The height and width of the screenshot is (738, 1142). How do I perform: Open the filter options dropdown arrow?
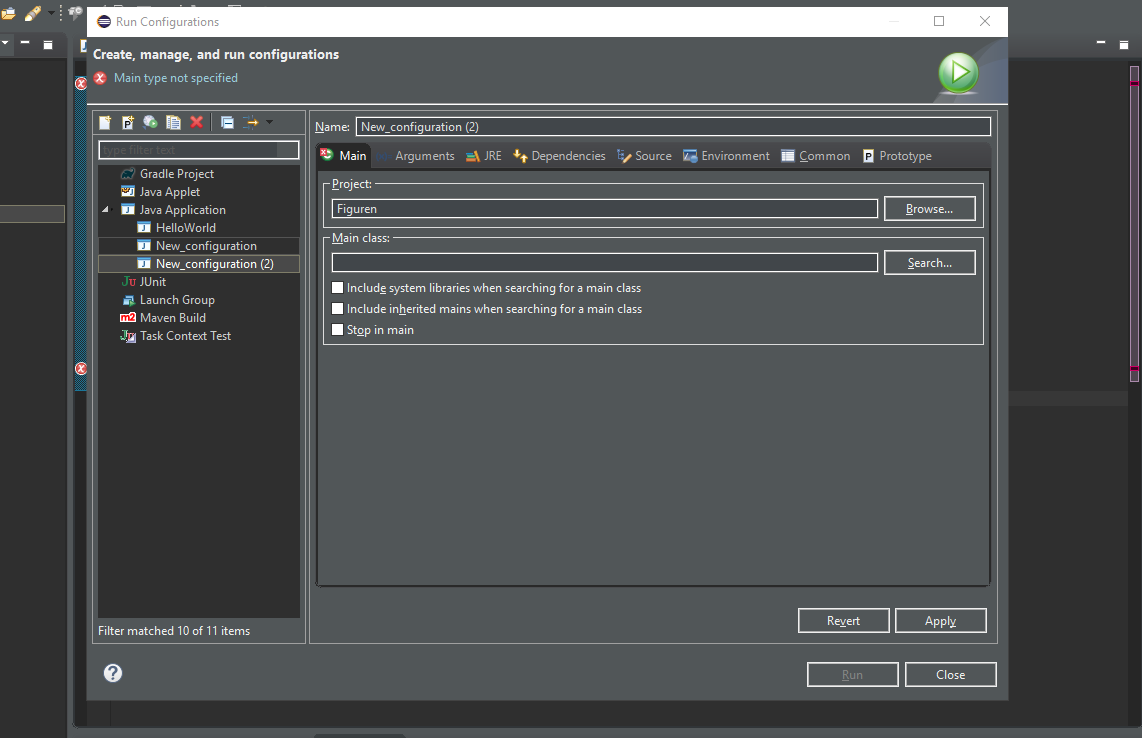pyautogui.click(x=268, y=122)
